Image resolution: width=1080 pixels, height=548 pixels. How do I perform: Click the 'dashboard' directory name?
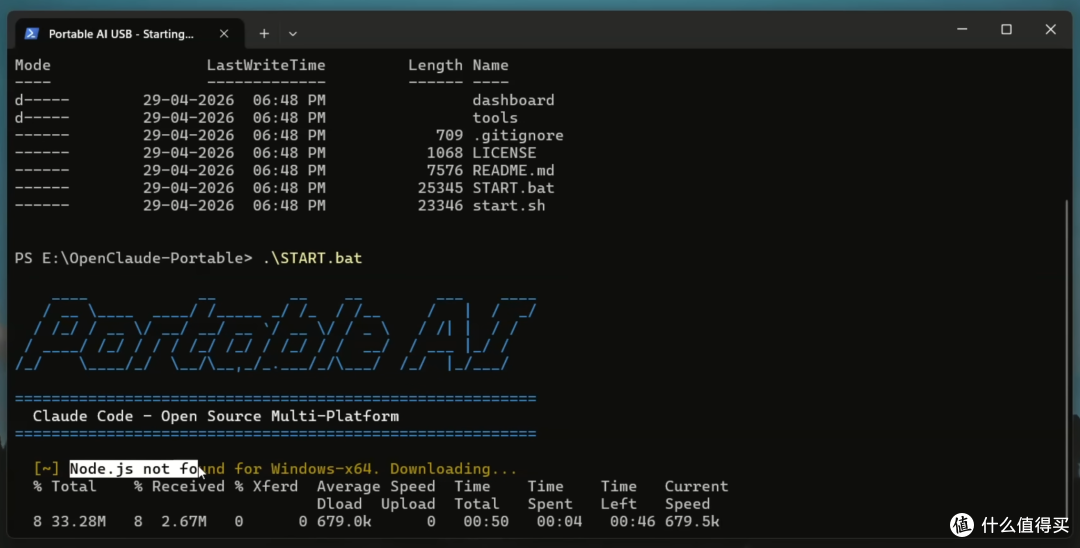[513, 101]
